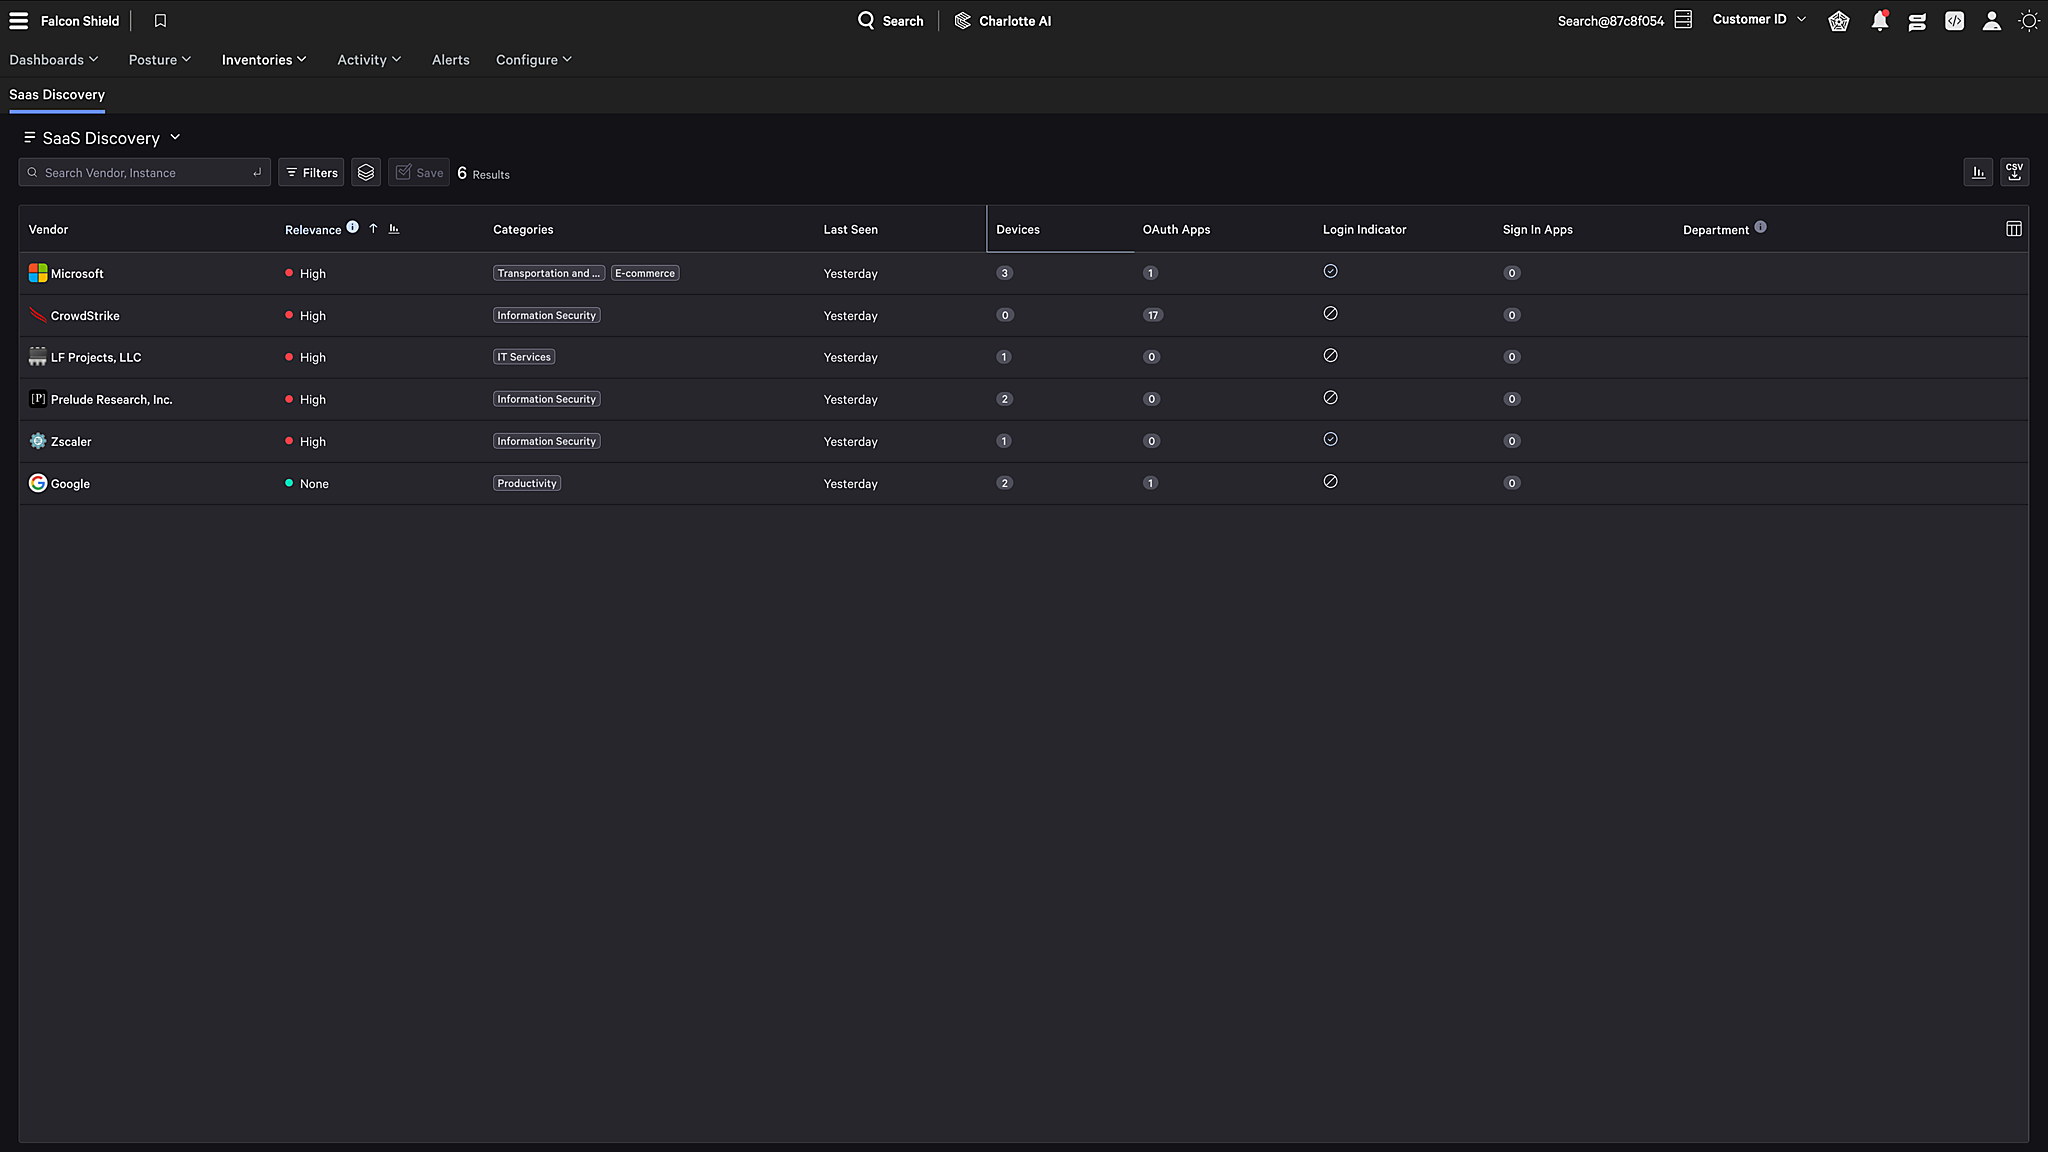Open the notifications bell

1879,21
